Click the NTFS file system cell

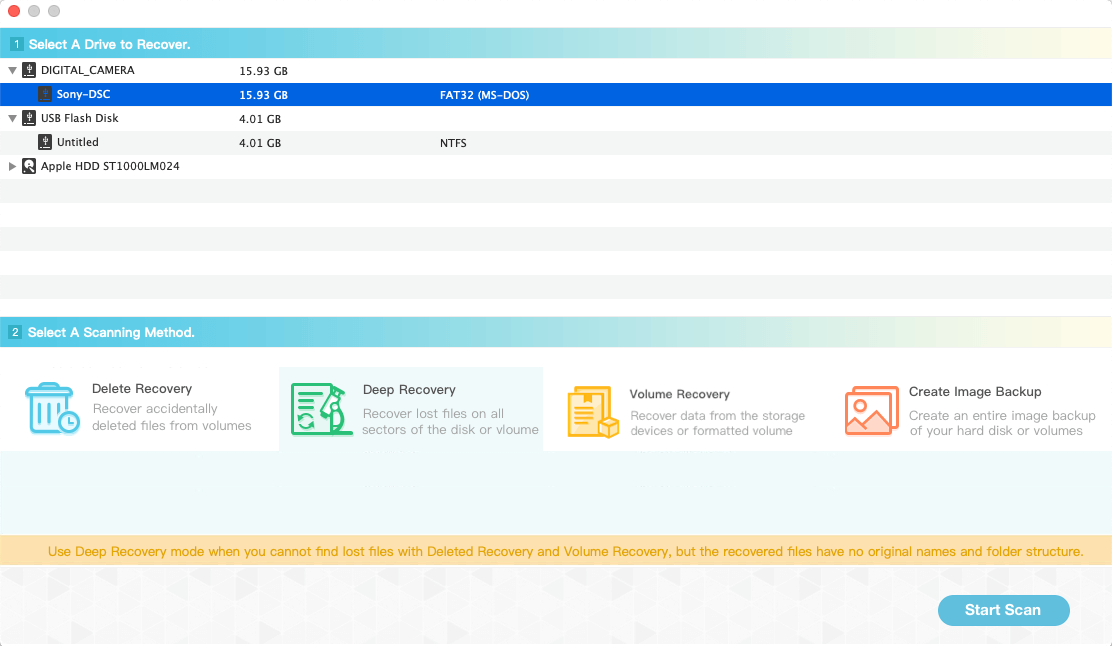(453, 143)
